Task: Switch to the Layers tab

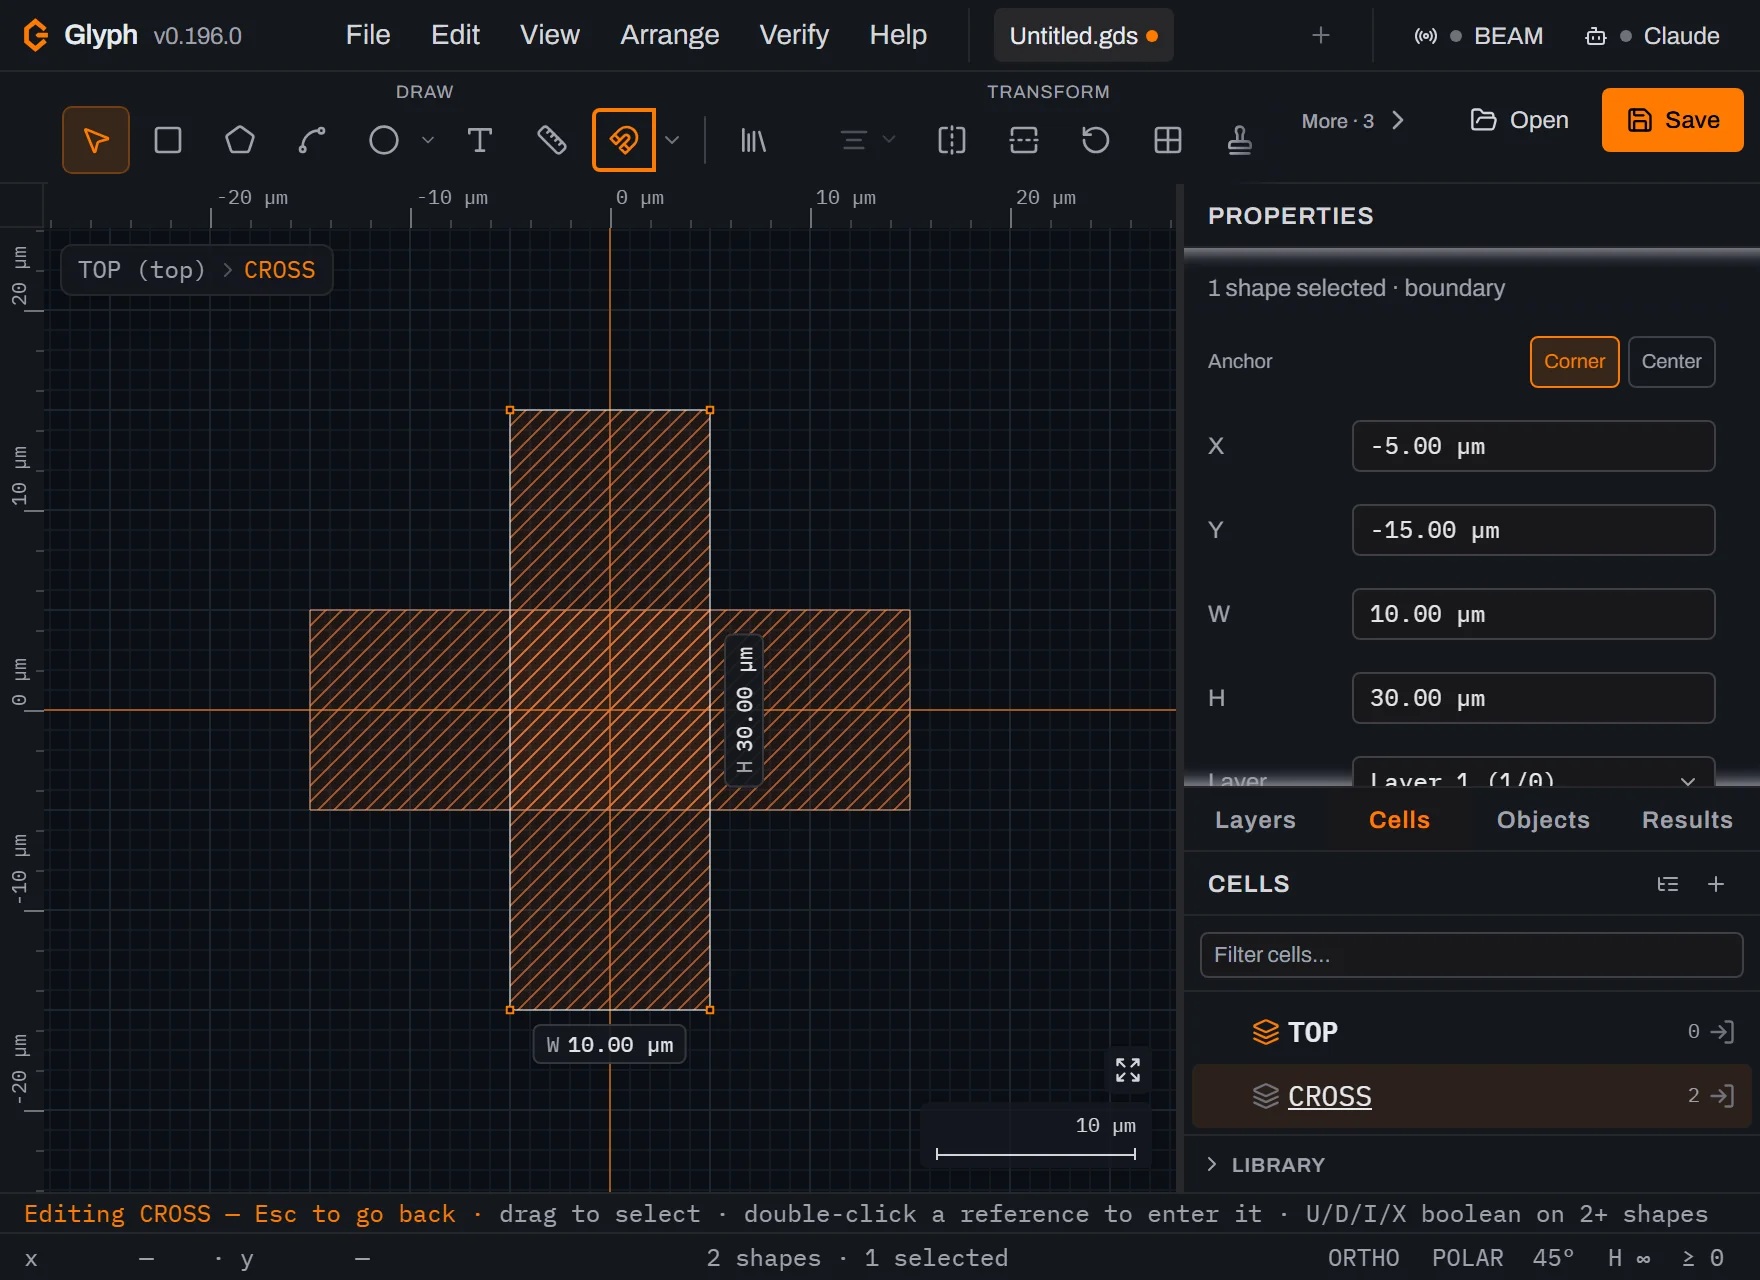Action: 1255,820
